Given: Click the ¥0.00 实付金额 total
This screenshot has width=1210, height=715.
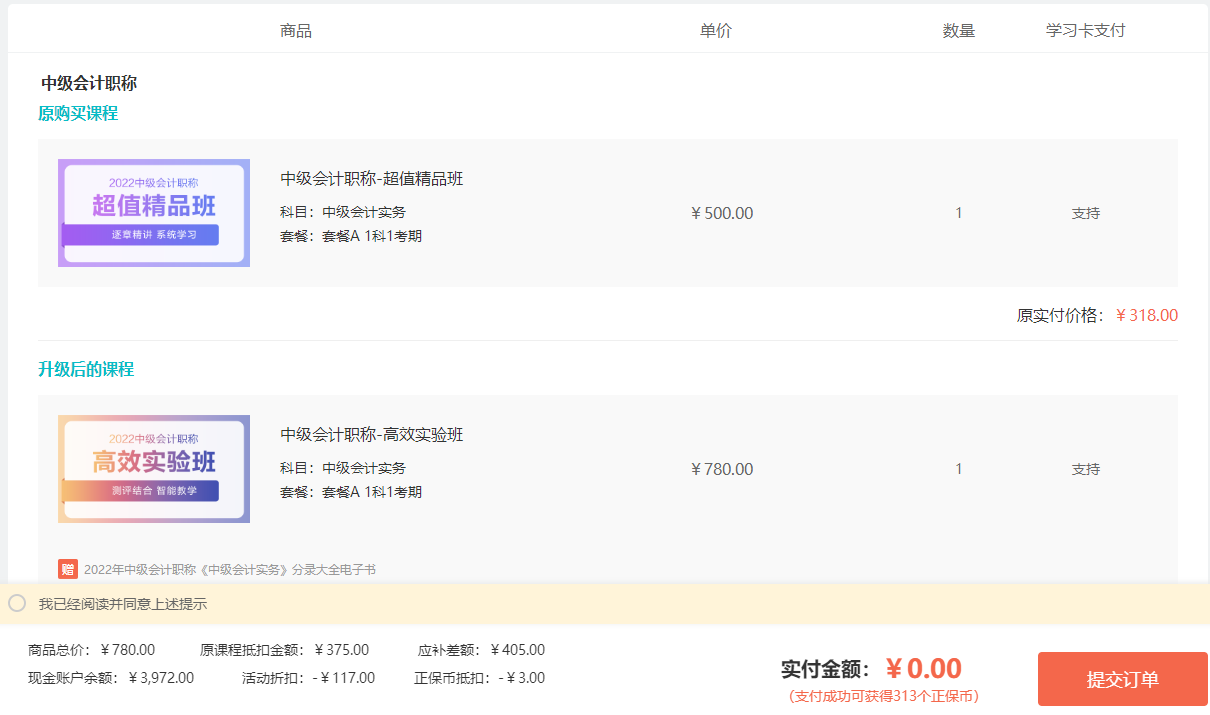Looking at the screenshot, I should click(924, 668).
